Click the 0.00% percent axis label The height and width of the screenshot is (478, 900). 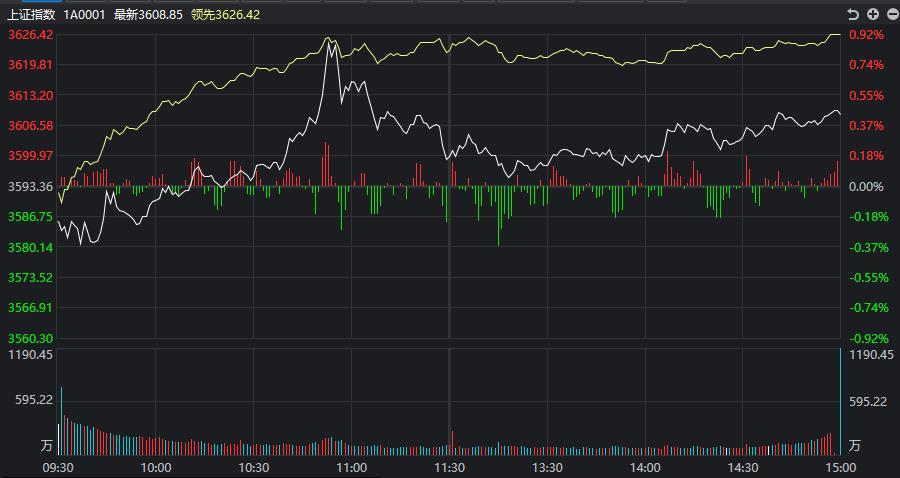(x=867, y=186)
